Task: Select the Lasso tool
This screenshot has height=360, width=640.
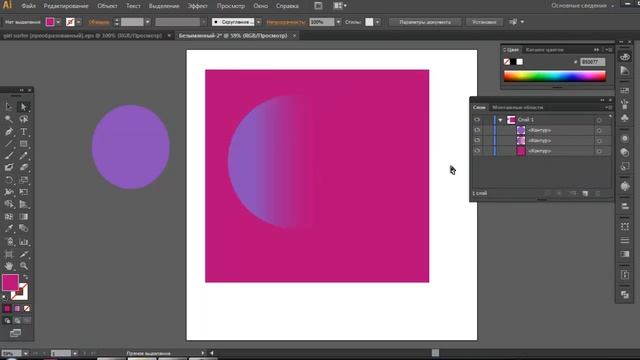Action: tap(23, 119)
